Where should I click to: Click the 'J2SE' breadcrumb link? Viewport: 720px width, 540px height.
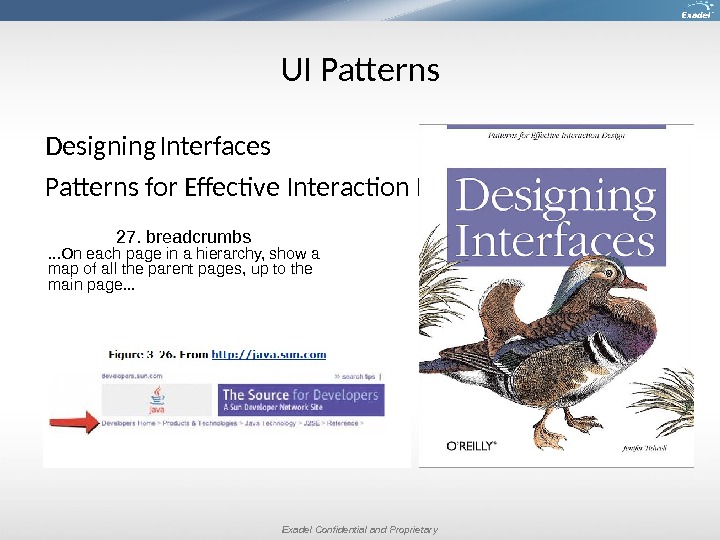(311, 423)
